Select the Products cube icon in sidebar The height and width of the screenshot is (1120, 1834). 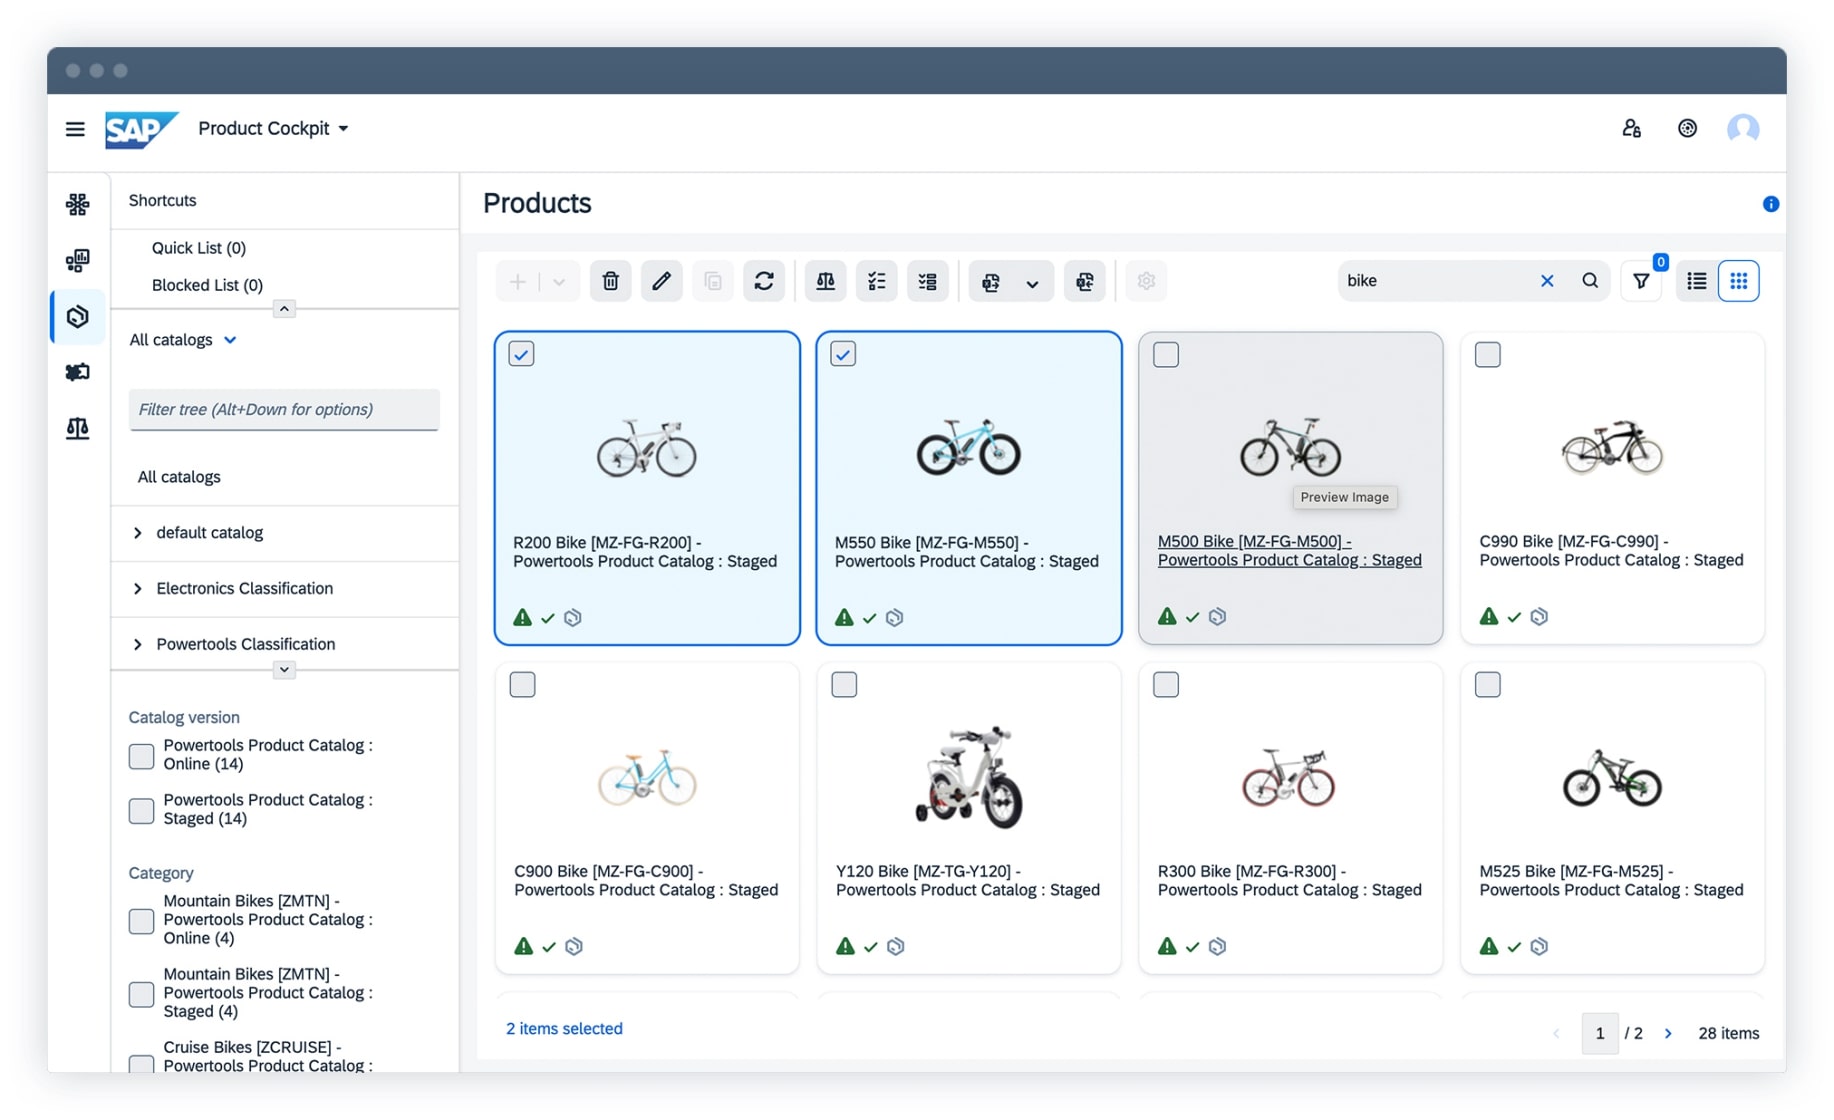coord(78,317)
